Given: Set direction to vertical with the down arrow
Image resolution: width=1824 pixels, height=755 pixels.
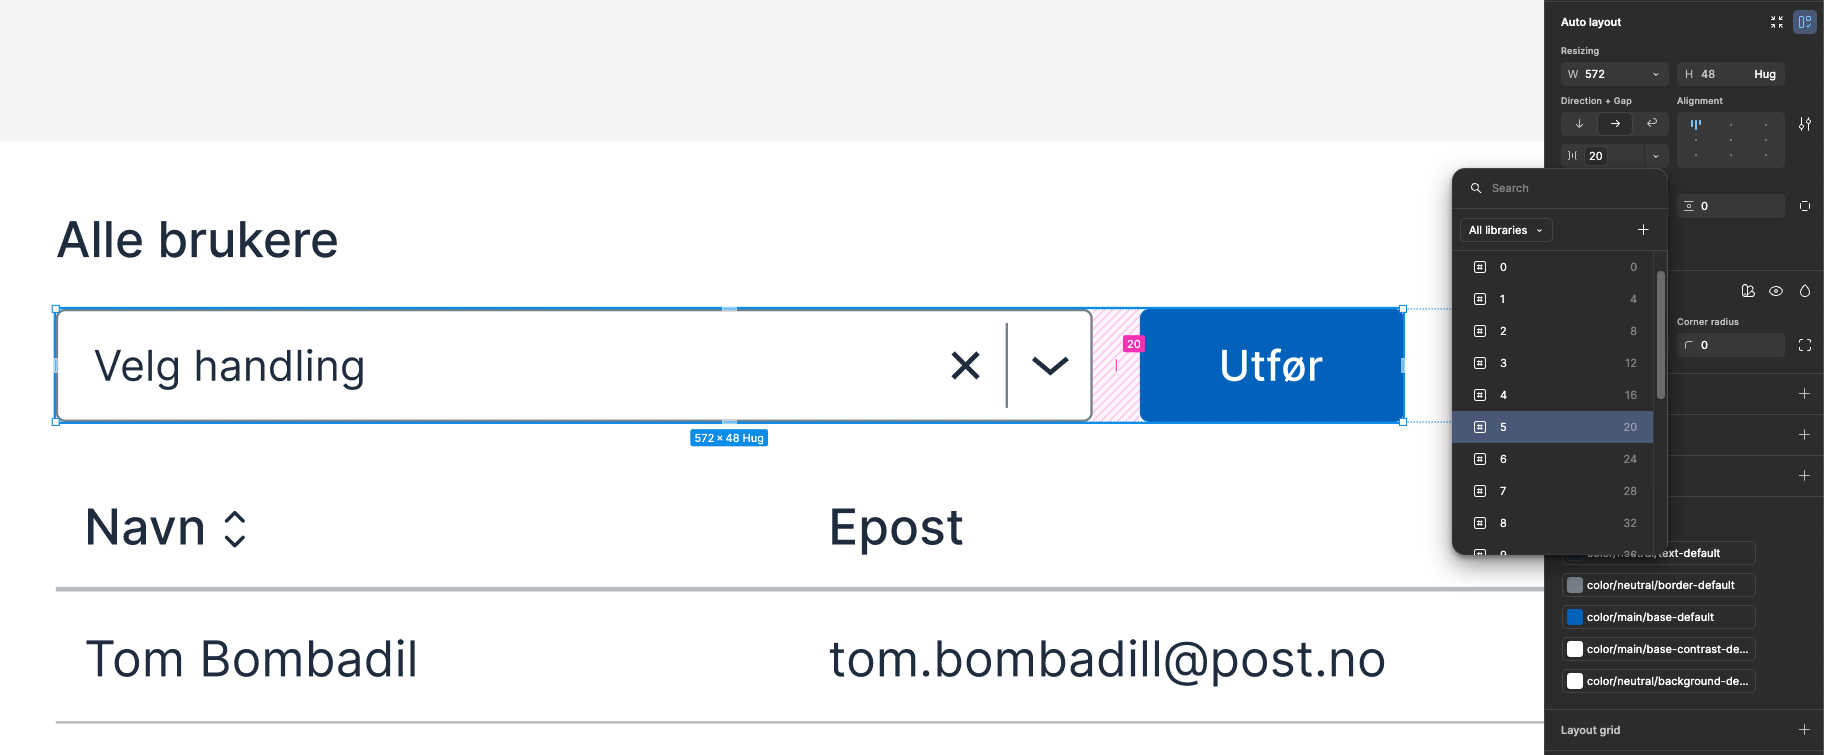Looking at the screenshot, I should [1579, 123].
